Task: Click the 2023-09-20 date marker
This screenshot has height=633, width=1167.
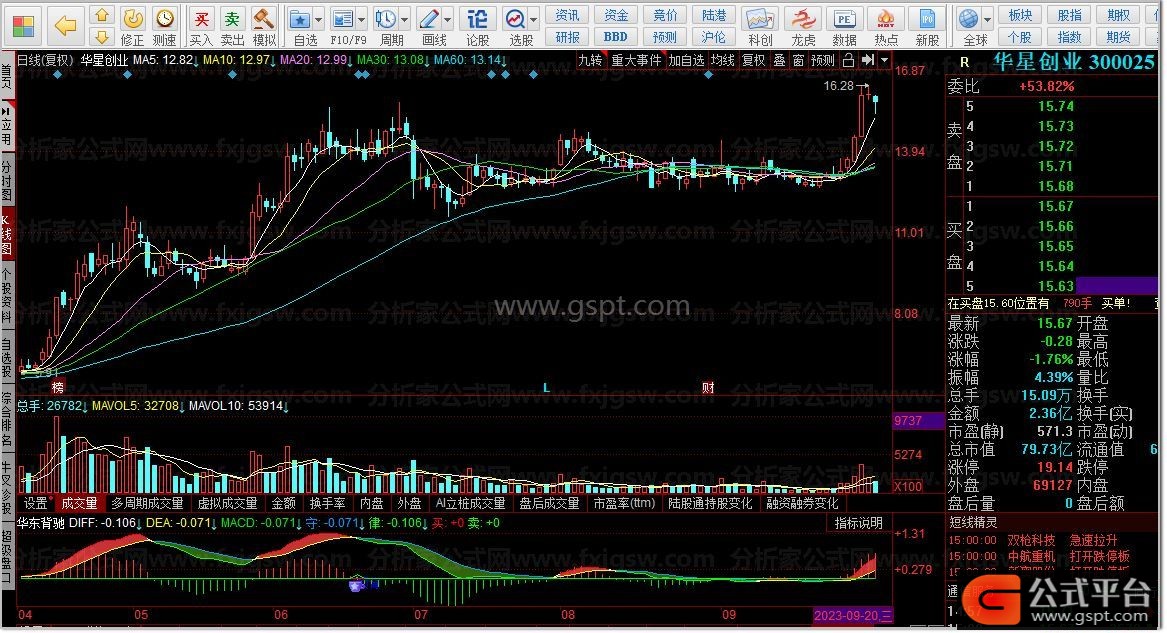Action: tap(852, 616)
